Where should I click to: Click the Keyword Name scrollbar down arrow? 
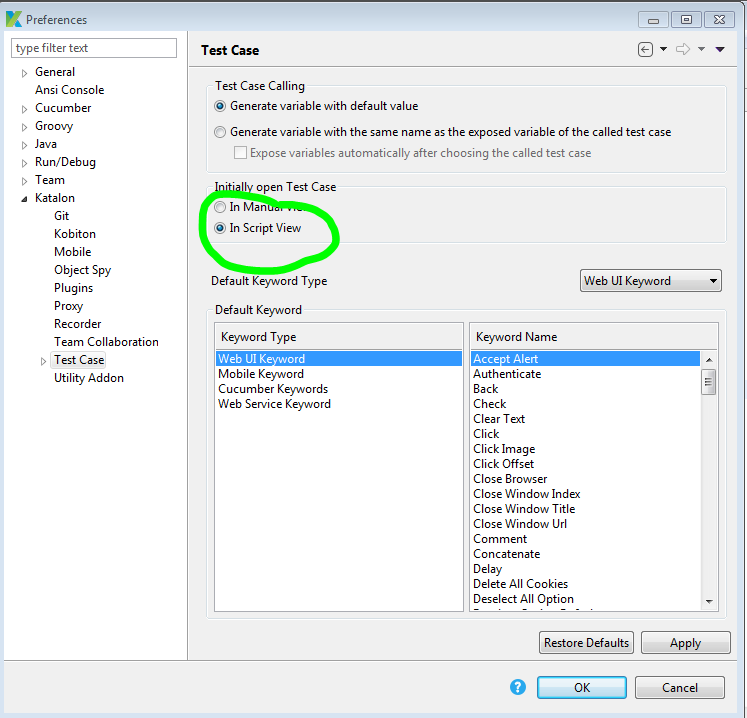[x=709, y=602]
